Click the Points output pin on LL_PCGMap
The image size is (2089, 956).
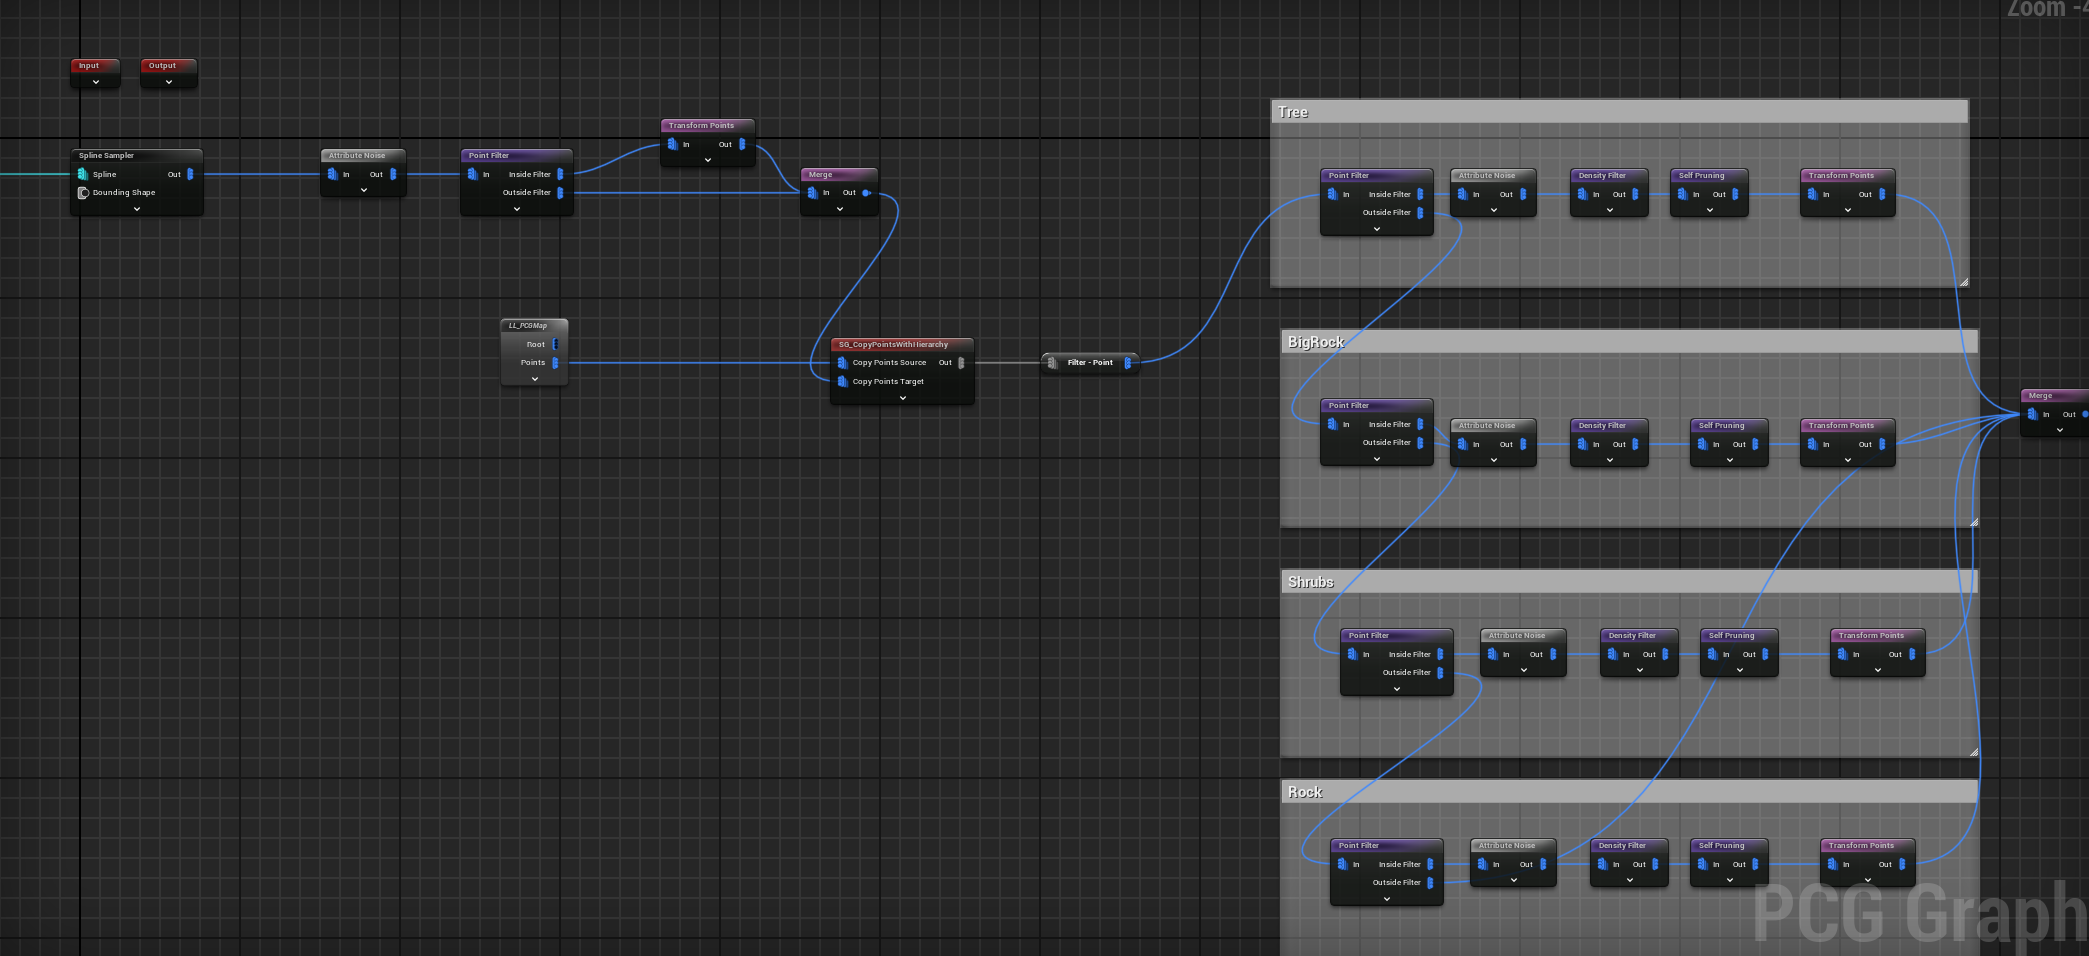(555, 363)
